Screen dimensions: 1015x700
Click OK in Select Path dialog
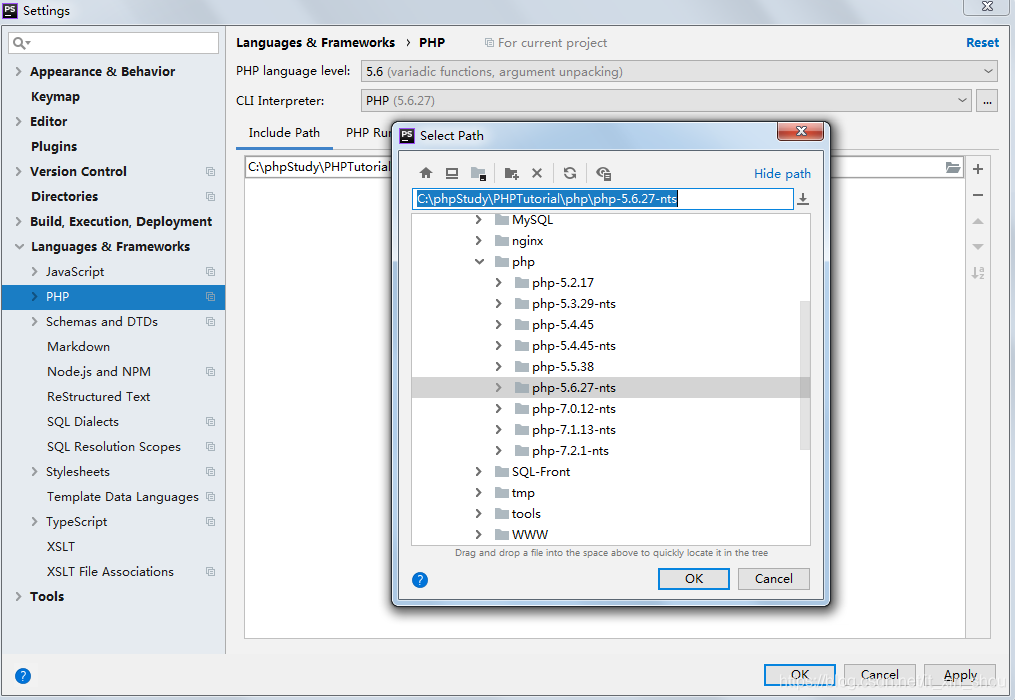[x=694, y=579]
